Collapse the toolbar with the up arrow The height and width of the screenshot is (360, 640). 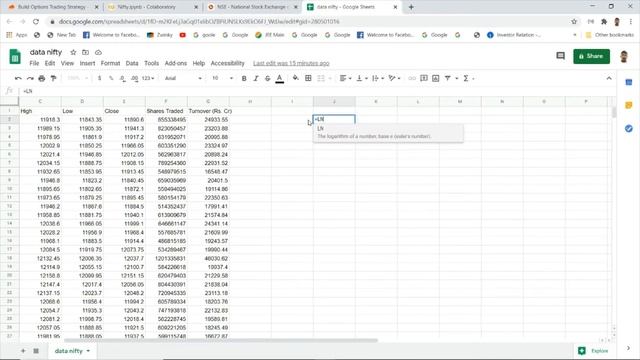[609, 78]
